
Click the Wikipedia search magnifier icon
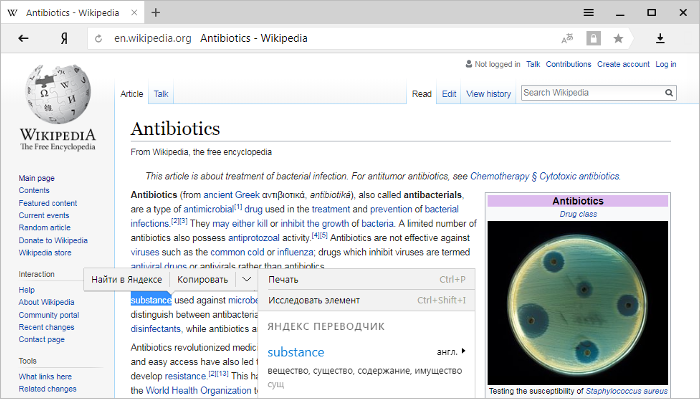tap(669, 93)
